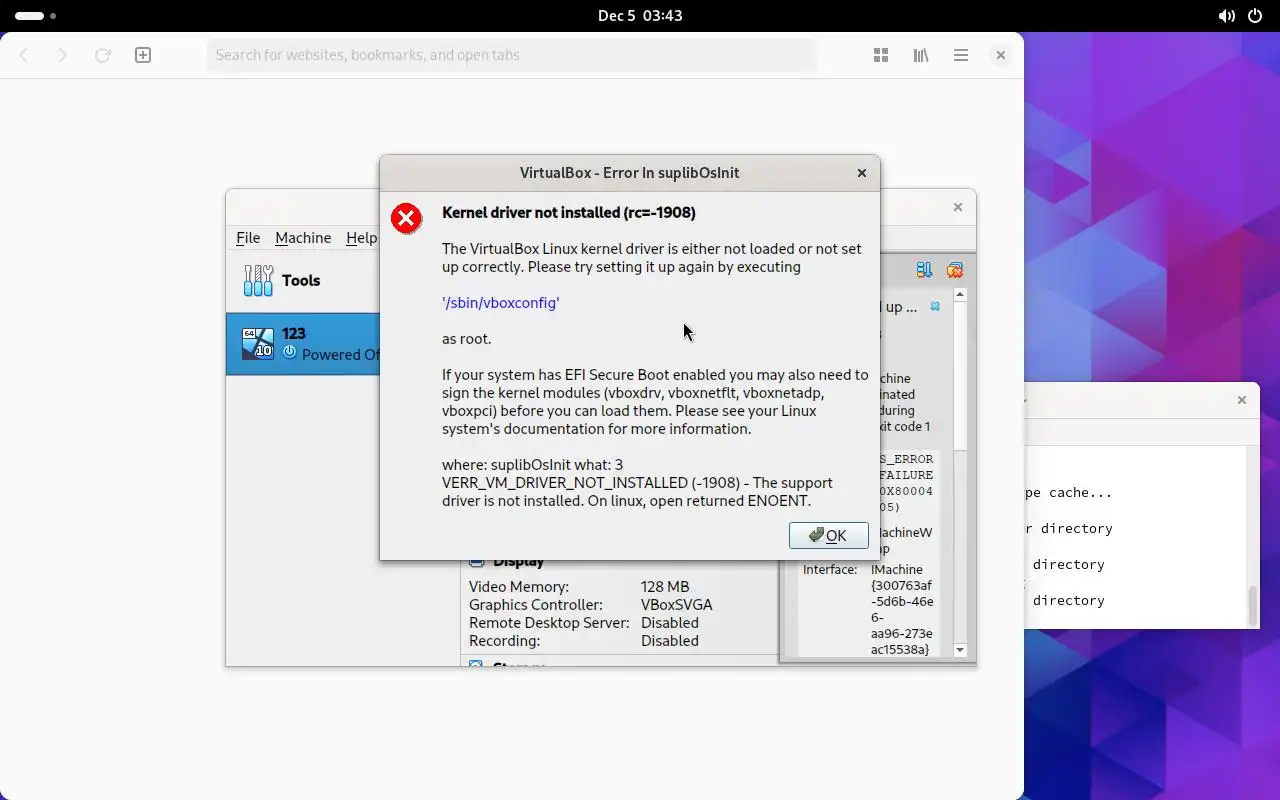Click the browser back button
This screenshot has height=800, width=1280.
25,55
